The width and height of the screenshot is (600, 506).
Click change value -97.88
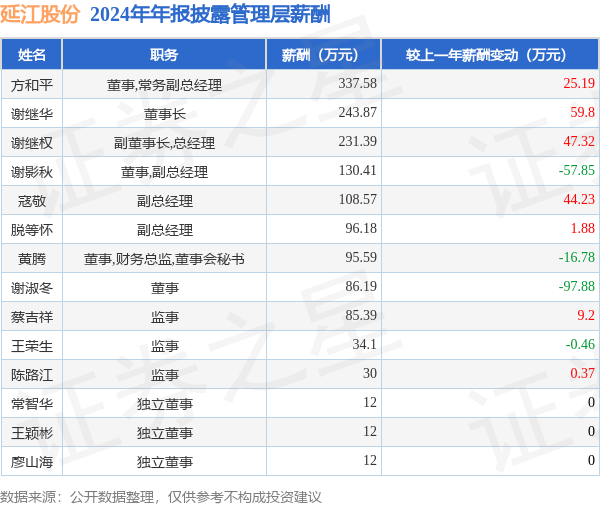[577, 286]
